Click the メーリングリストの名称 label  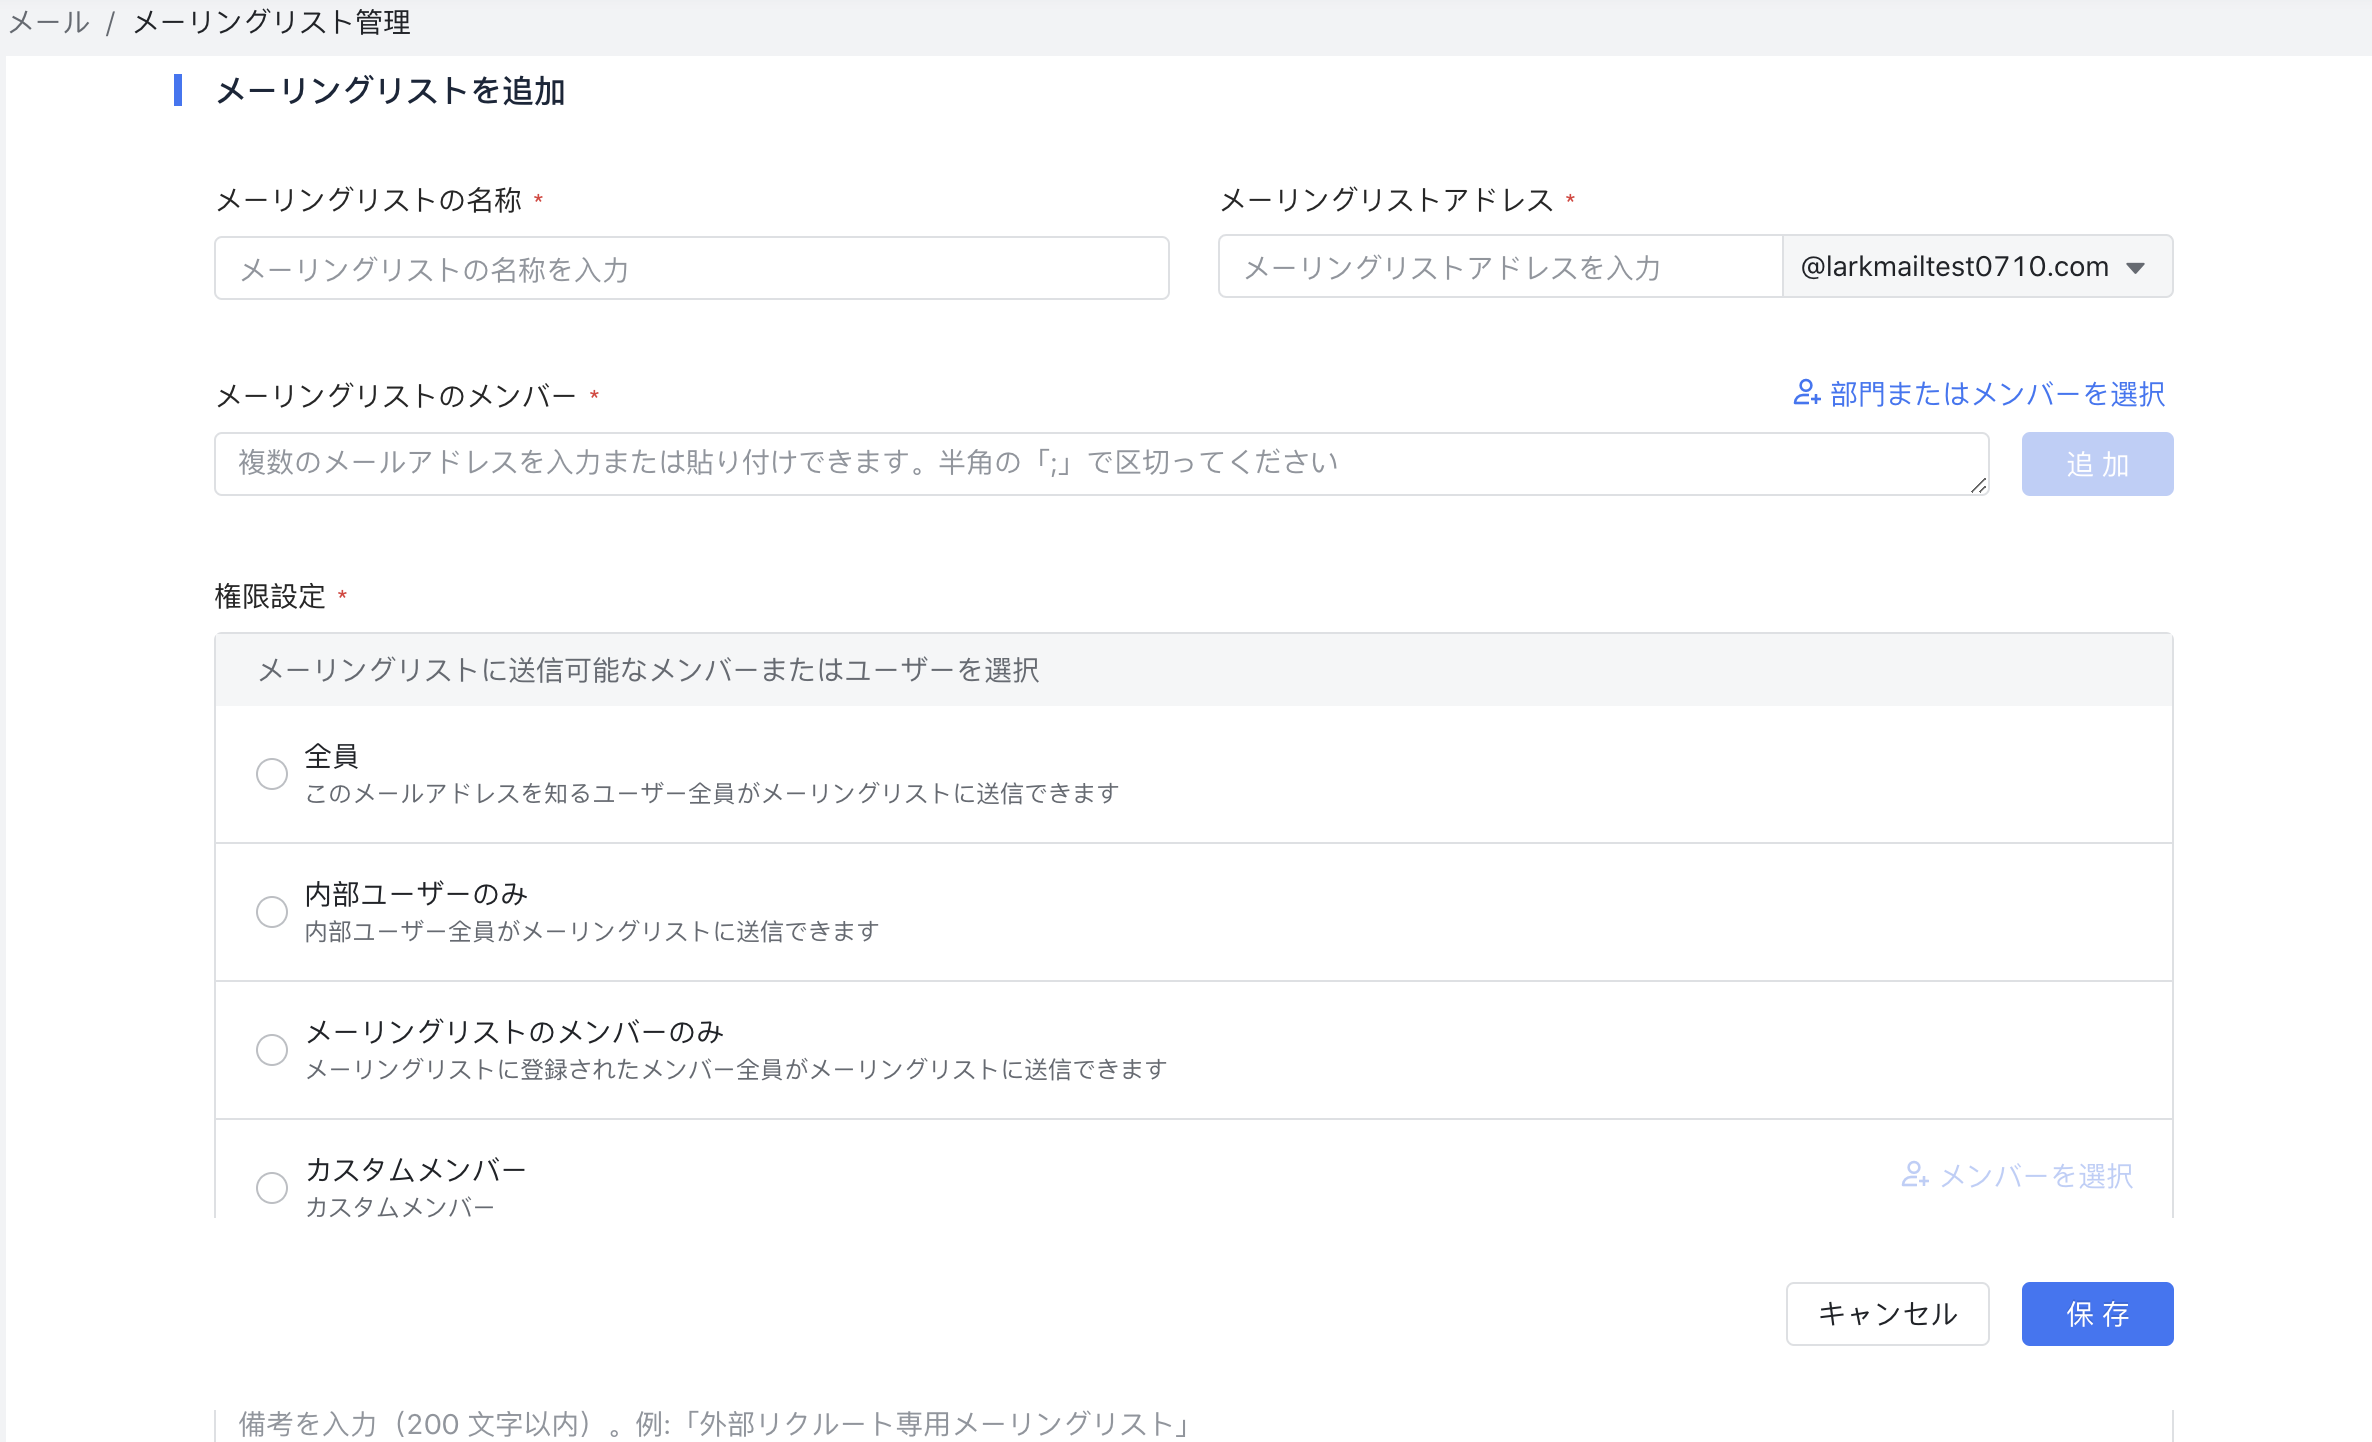(x=369, y=200)
